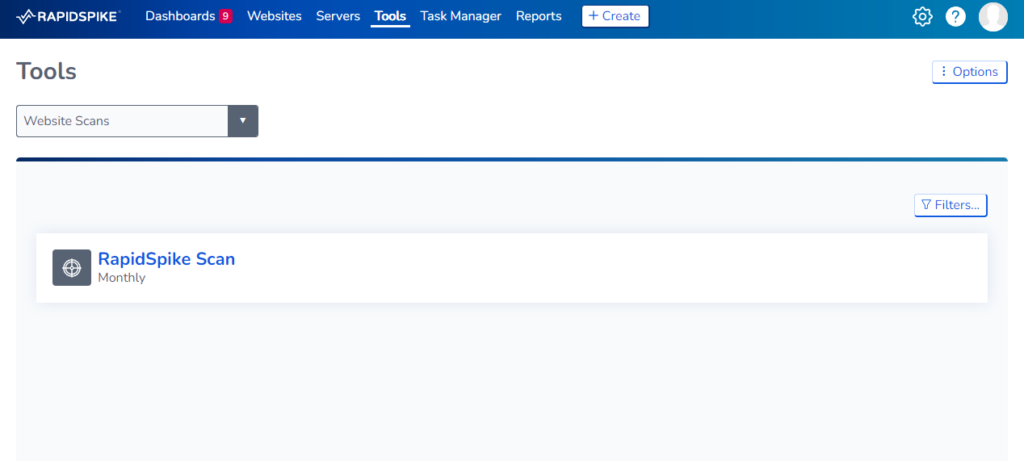This screenshot has height=461, width=1024.
Task: Click the Create button
Action: pos(615,16)
